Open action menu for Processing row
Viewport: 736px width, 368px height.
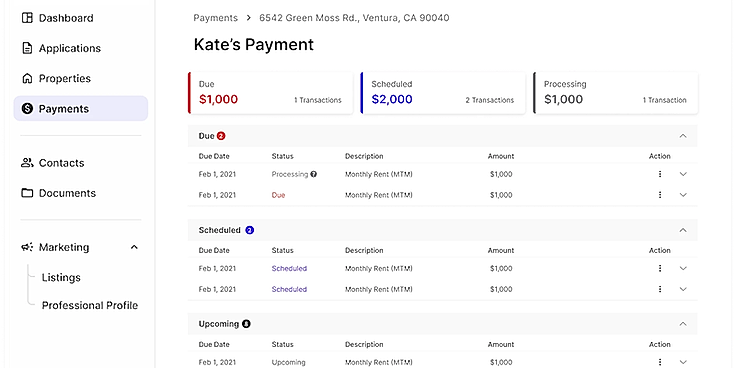pyautogui.click(x=660, y=174)
